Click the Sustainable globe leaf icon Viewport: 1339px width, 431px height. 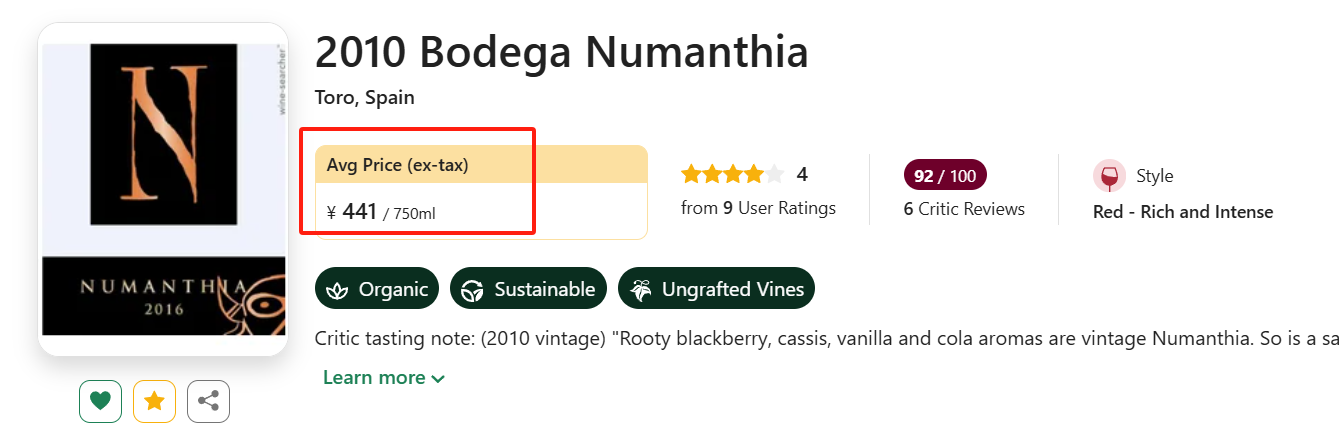pos(473,290)
